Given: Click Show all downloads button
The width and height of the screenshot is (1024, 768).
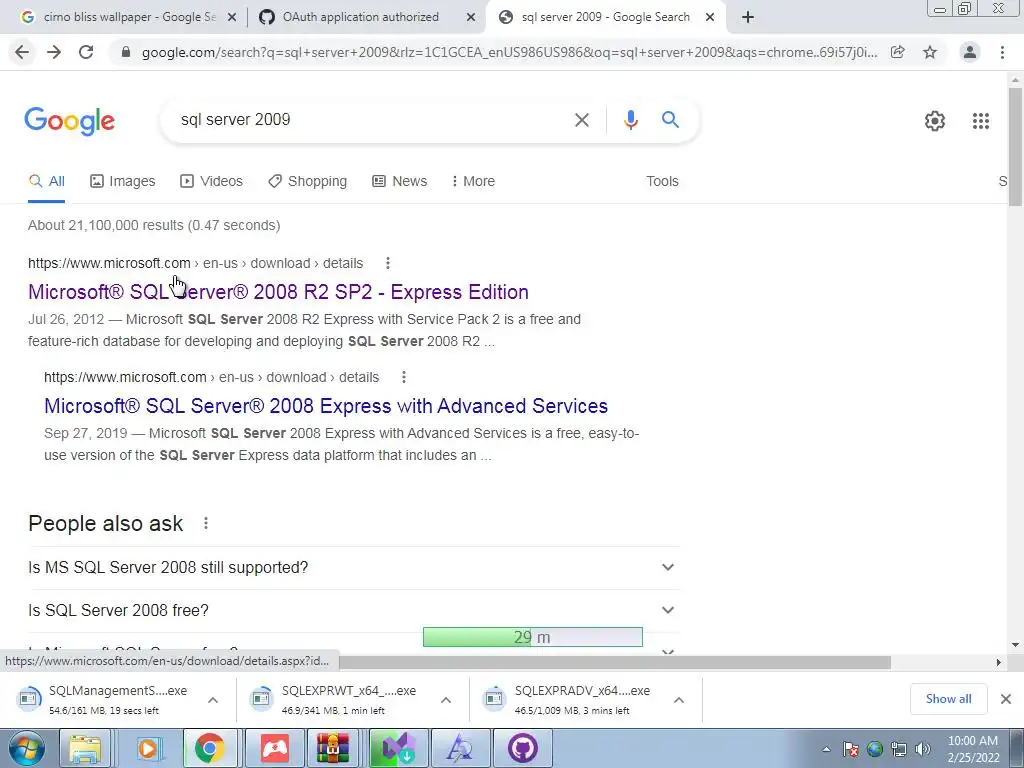Looking at the screenshot, I should [948, 699].
